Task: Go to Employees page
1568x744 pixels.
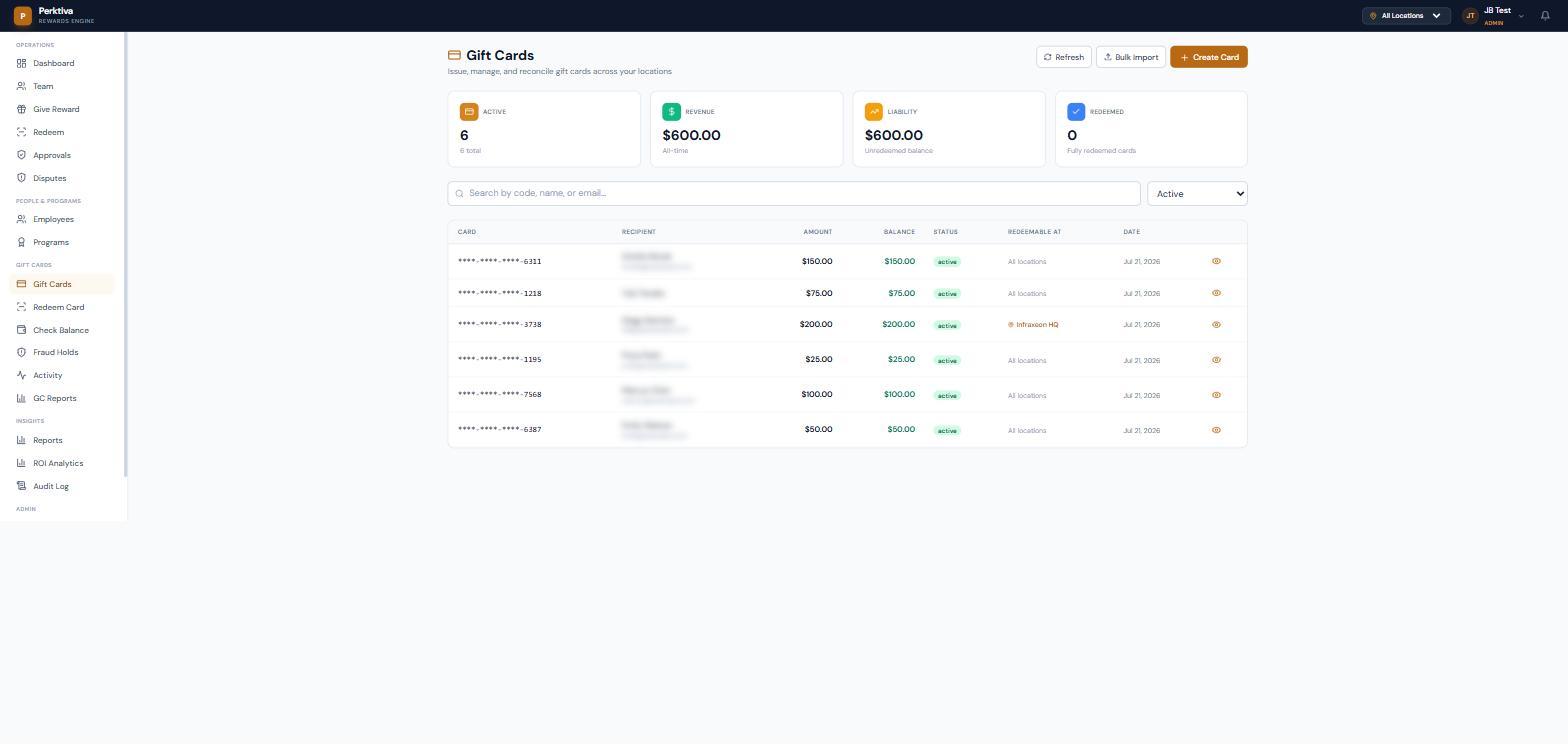Action: [62, 220]
